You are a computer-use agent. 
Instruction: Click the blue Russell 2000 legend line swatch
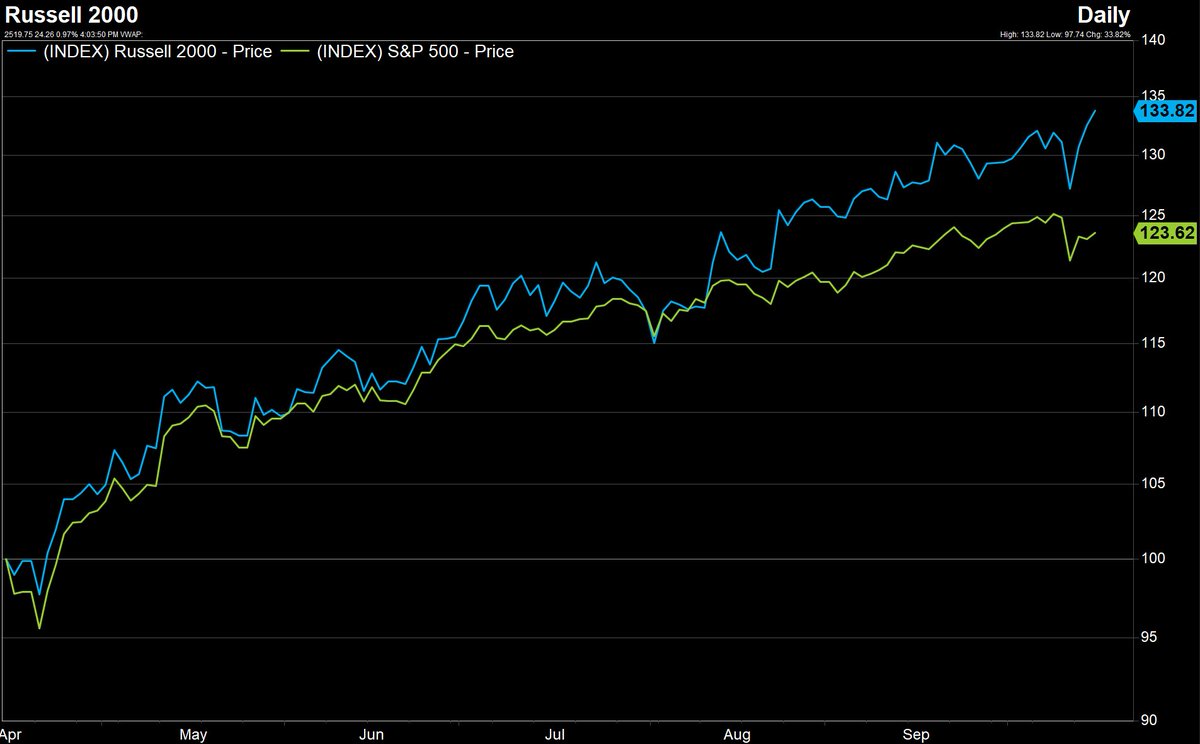[20, 51]
